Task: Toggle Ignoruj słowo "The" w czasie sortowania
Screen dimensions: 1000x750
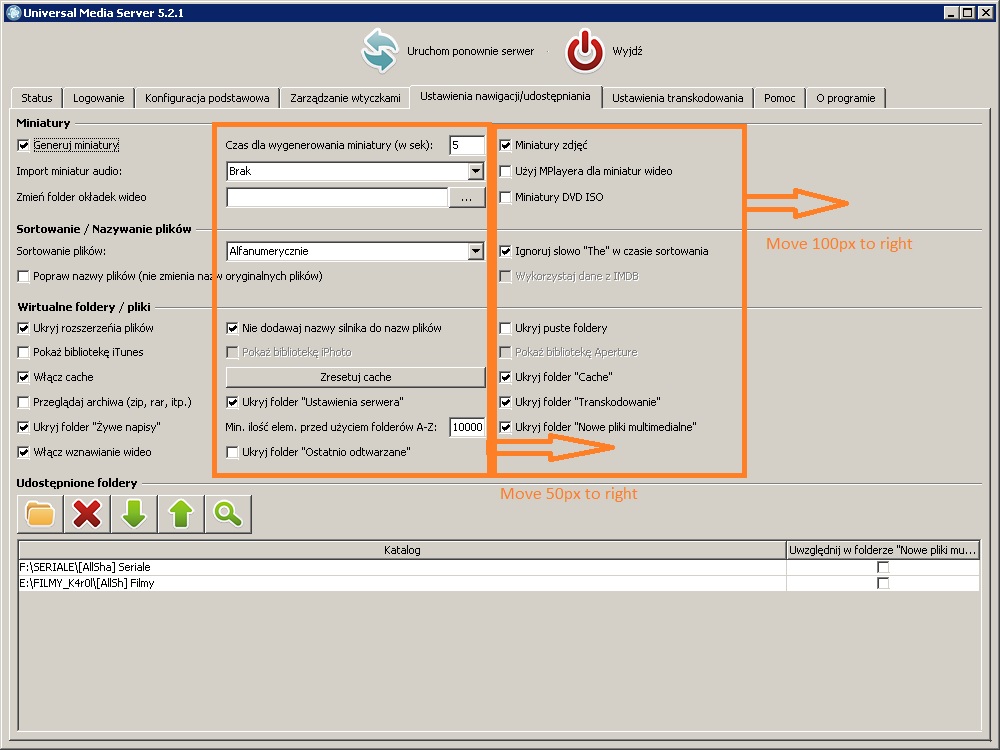Action: (505, 251)
